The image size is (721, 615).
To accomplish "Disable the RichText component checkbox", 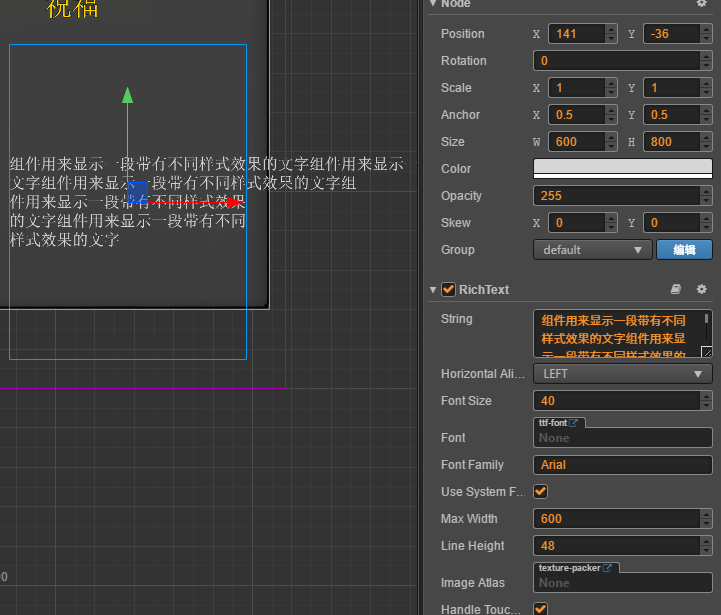I will 448,290.
